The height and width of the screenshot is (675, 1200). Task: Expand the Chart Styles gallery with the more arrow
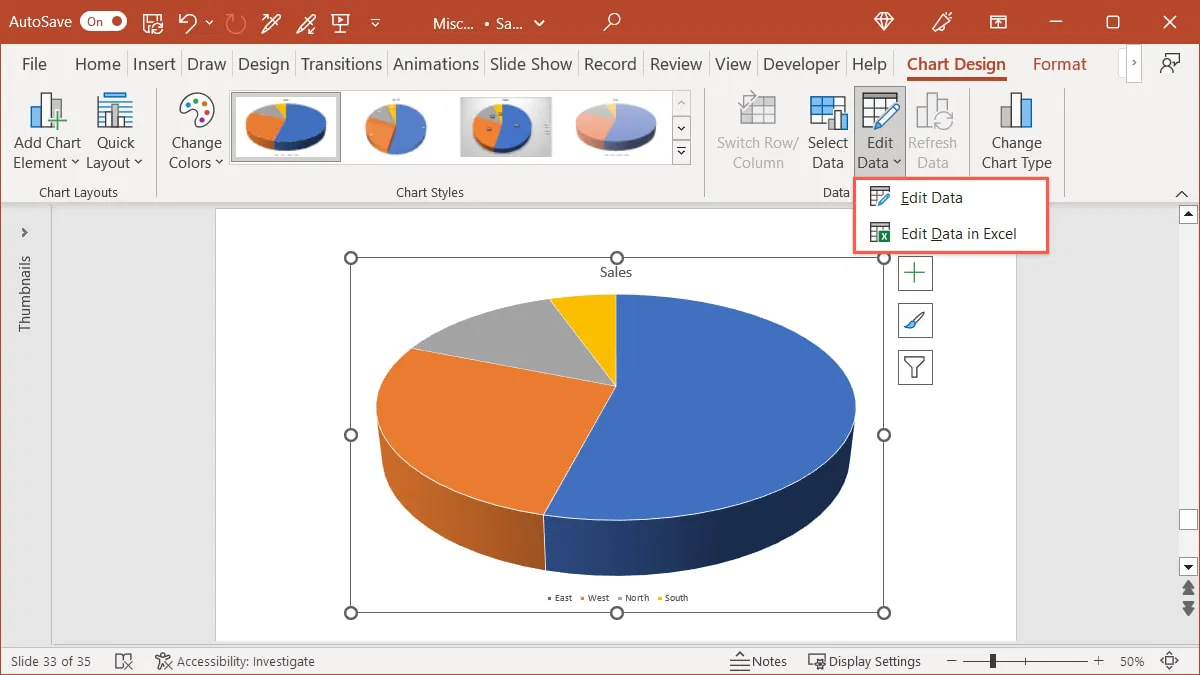click(x=681, y=152)
